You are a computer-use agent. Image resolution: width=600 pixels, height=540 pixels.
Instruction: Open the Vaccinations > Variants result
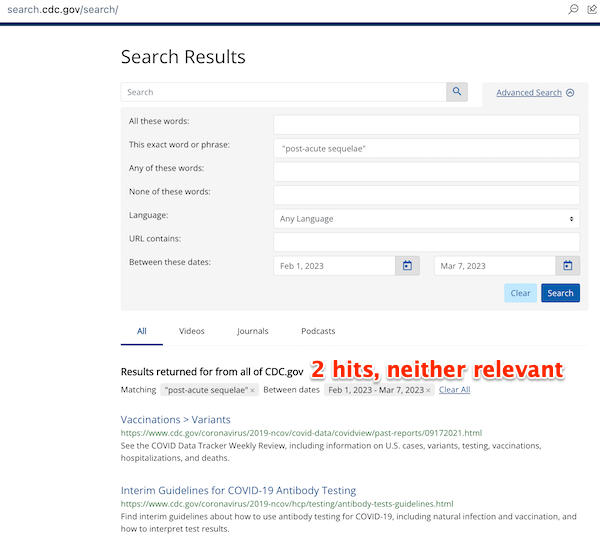pyautogui.click(x=176, y=419)
